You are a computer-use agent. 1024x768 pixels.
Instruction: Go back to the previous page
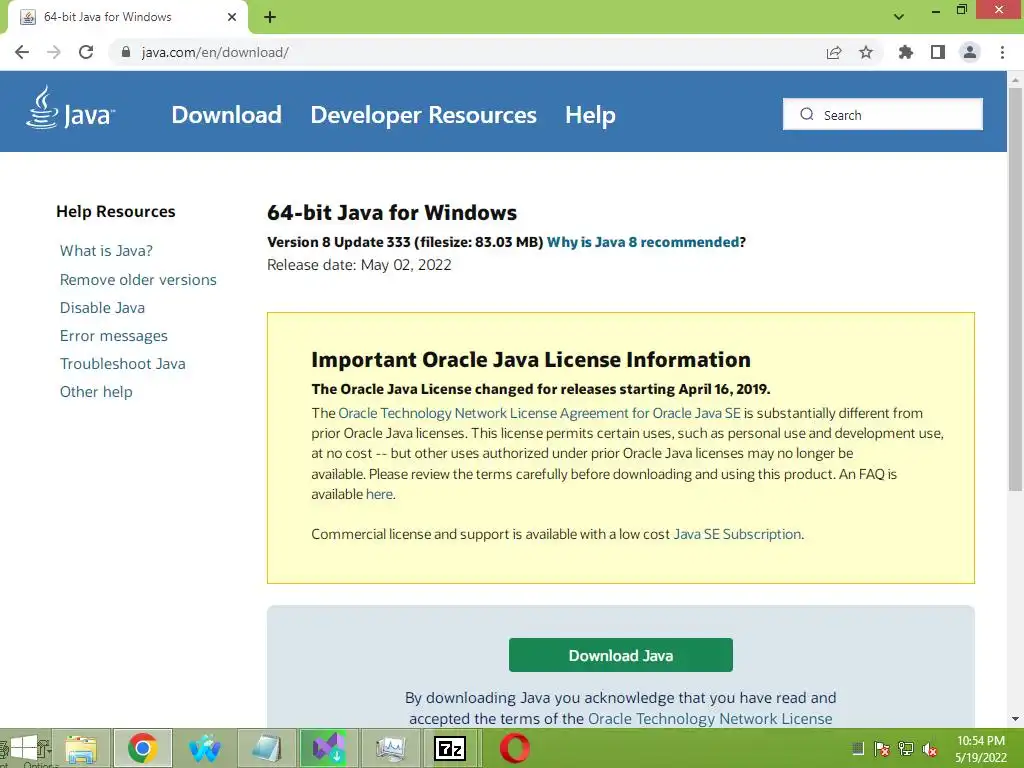[22, 52]
